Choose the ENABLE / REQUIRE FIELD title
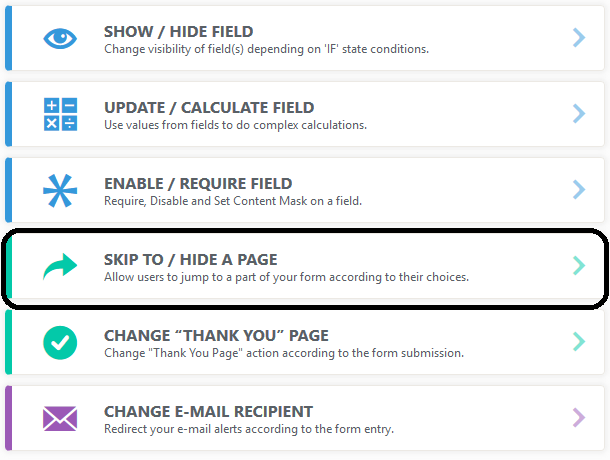 tap(198, 184)
